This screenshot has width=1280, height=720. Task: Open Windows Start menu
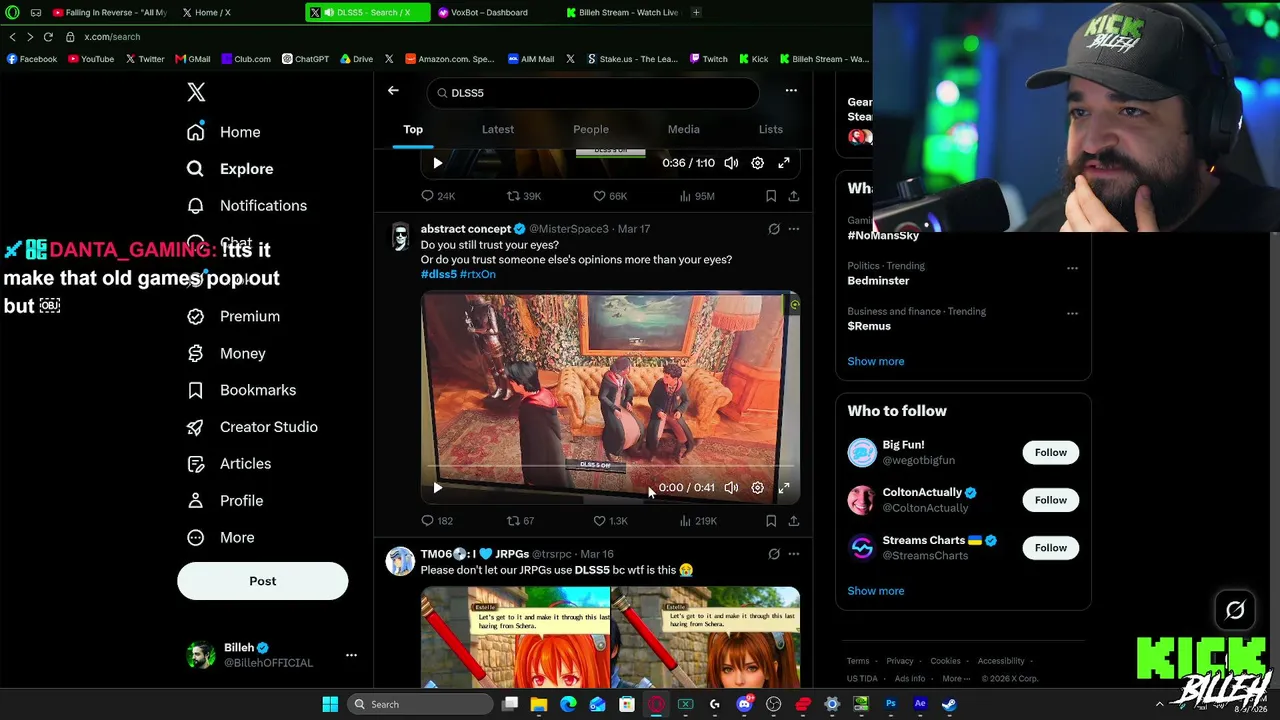pos(330,704)
